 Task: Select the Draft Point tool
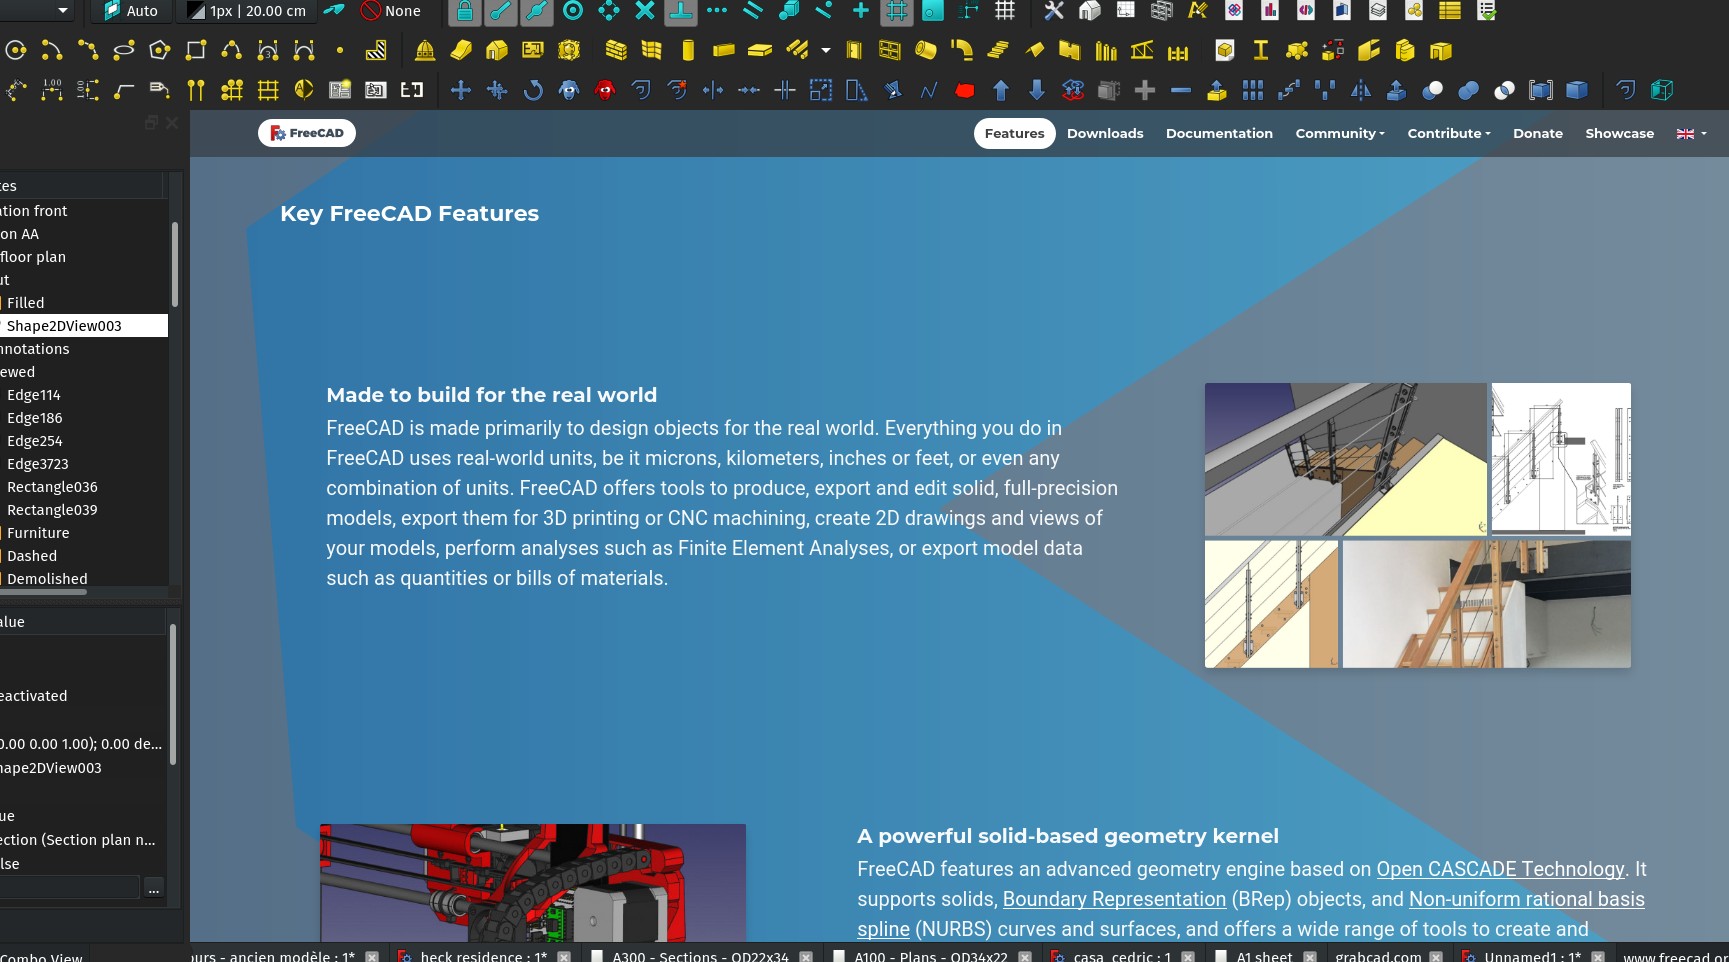[x=341, y=50]
